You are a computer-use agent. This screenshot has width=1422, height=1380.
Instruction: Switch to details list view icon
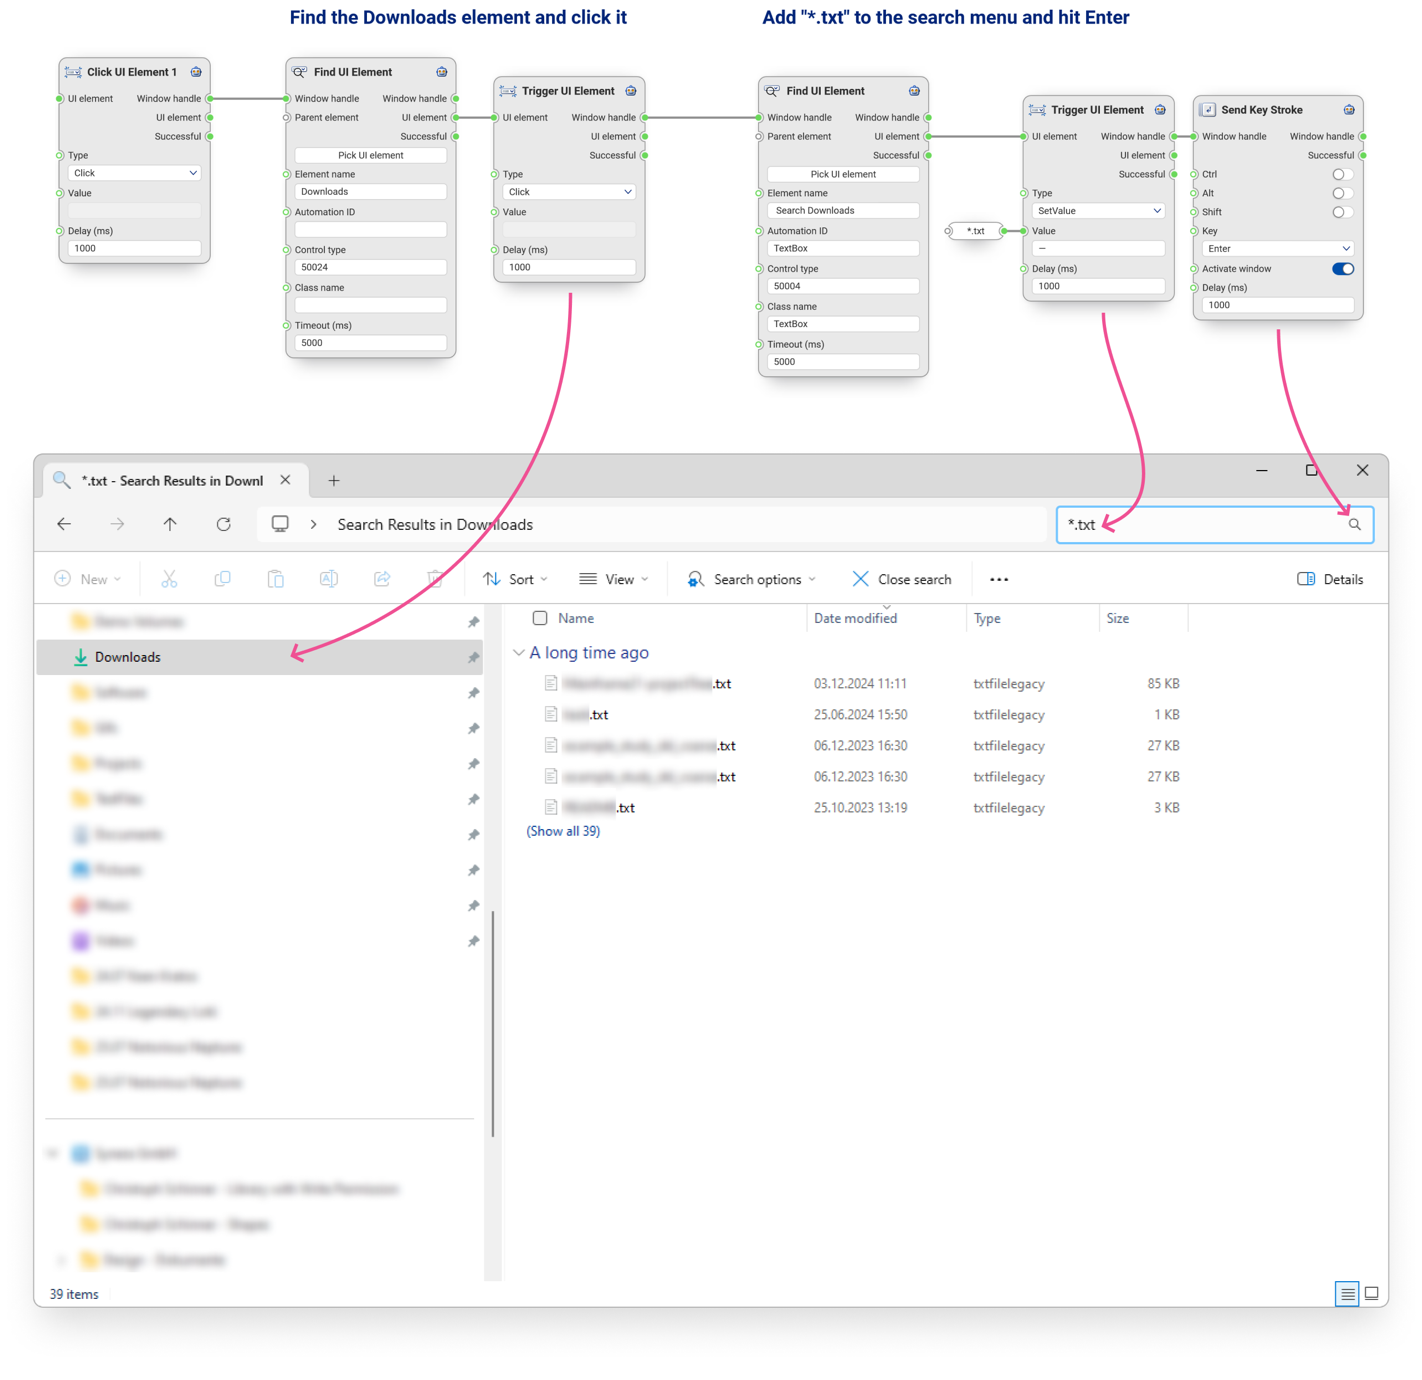pos(1347,1294)
